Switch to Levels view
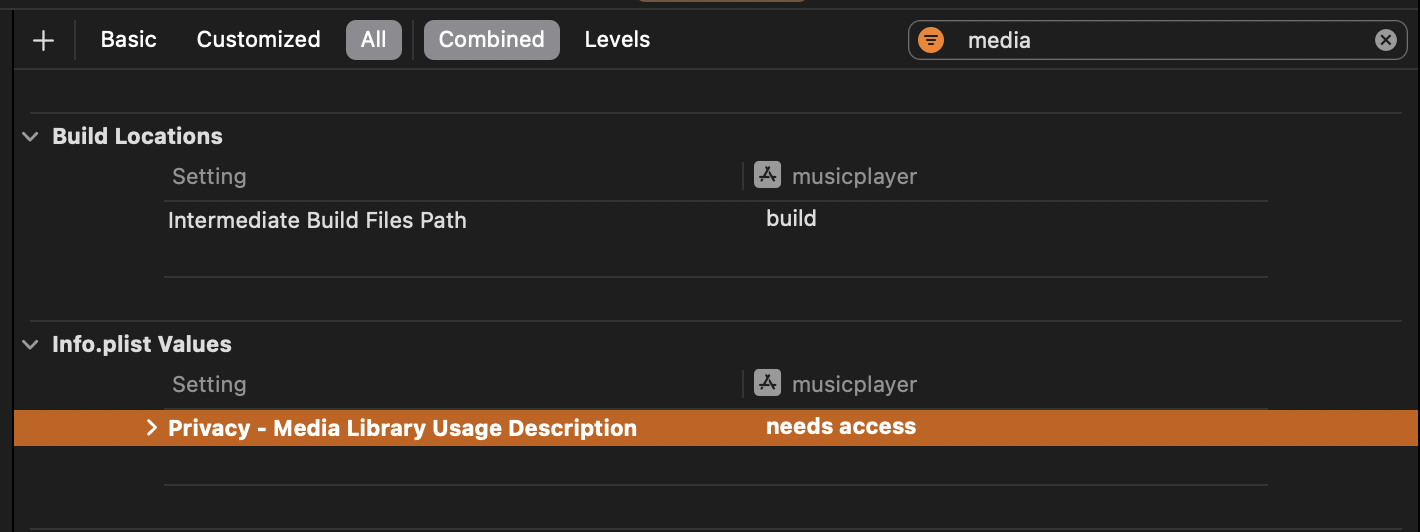This screenshot has width=1420, height=532. [x=617, y=40]
